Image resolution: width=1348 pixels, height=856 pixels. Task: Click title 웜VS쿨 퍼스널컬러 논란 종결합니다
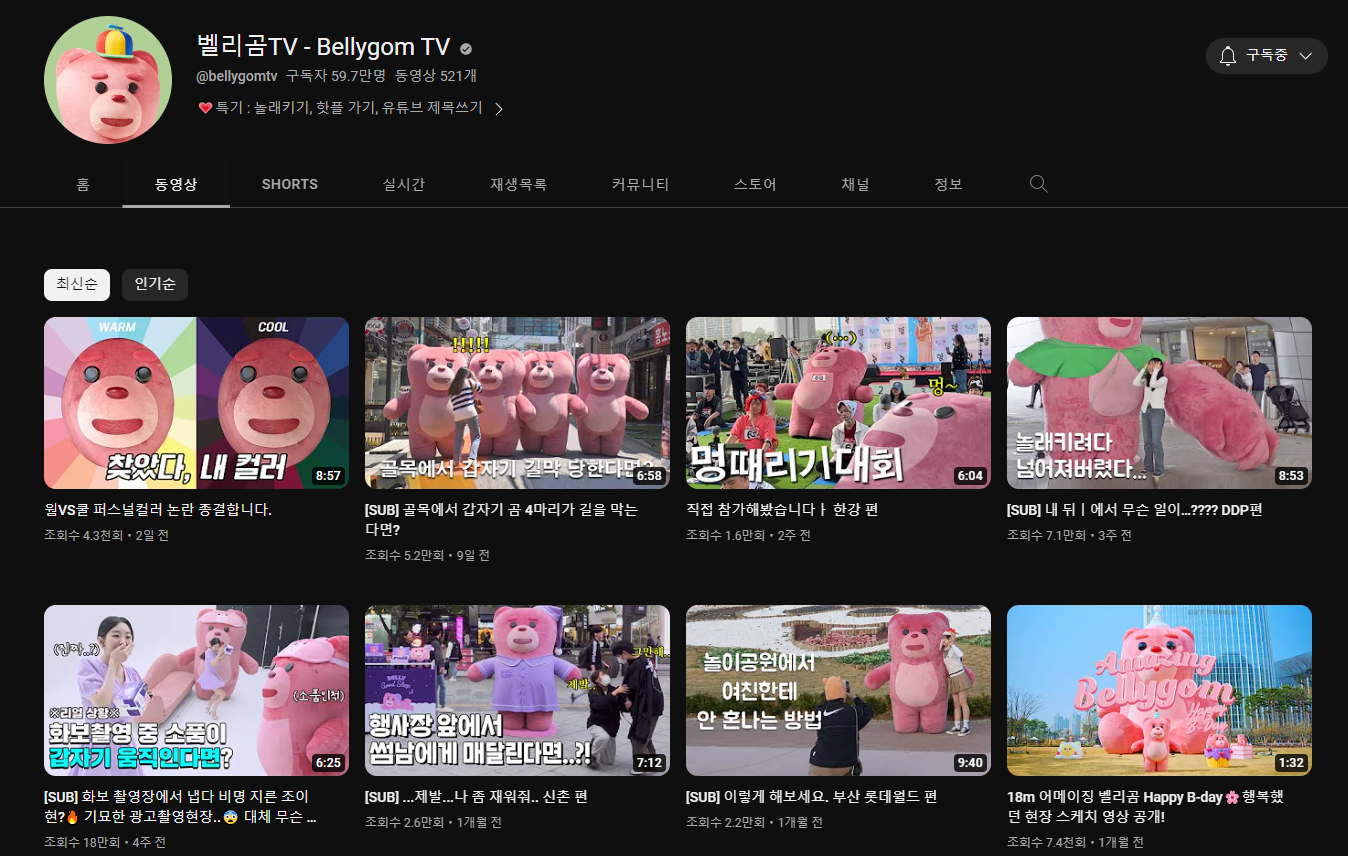[x=158, y=510]
